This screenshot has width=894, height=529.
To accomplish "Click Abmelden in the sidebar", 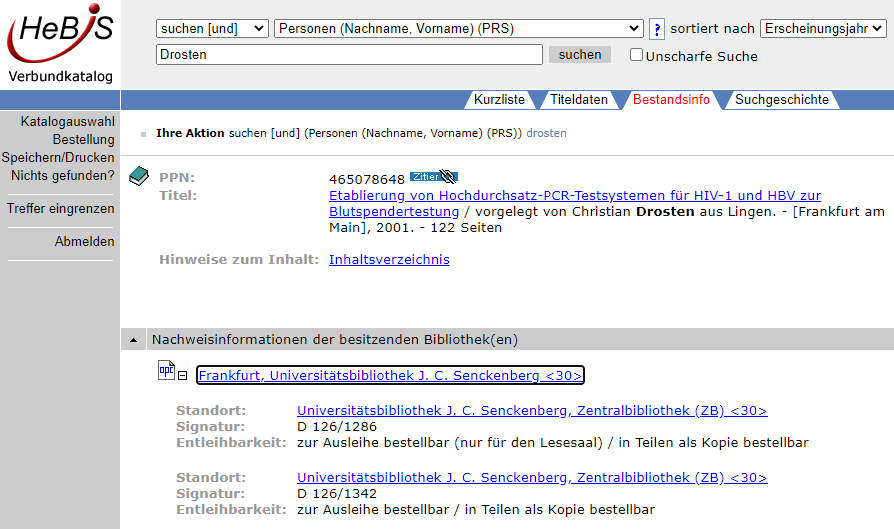I will click(x=84, y=242).
